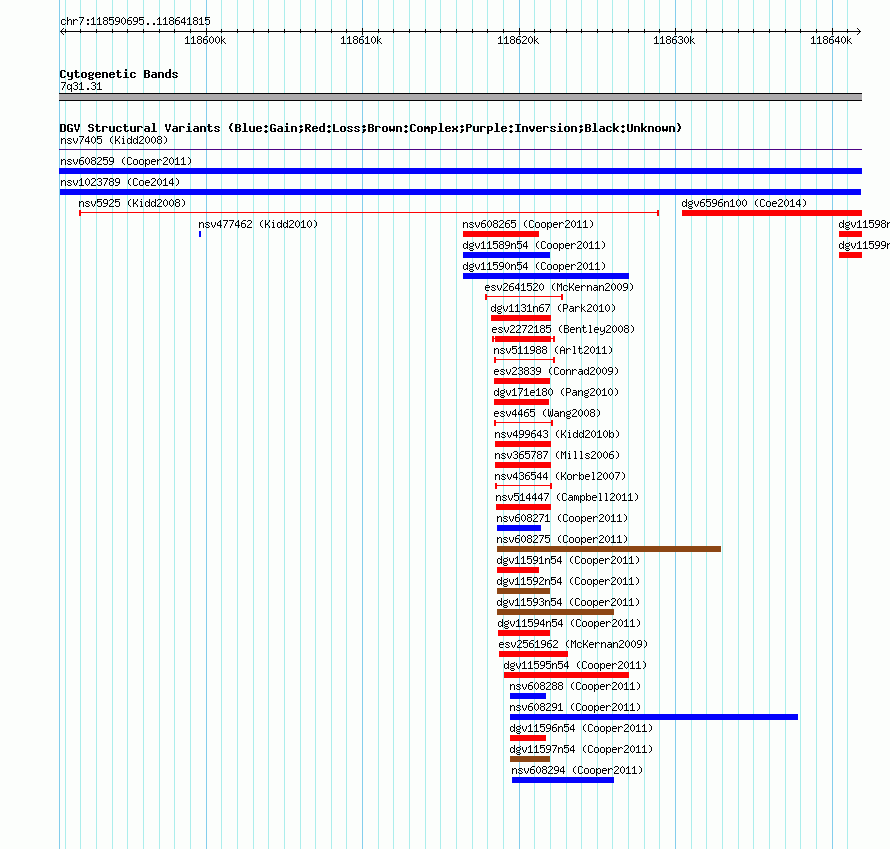The image size is (890, 849).
Task: Click the nsv7405 (Kidd2008) variant label
Action: (114, 140)
